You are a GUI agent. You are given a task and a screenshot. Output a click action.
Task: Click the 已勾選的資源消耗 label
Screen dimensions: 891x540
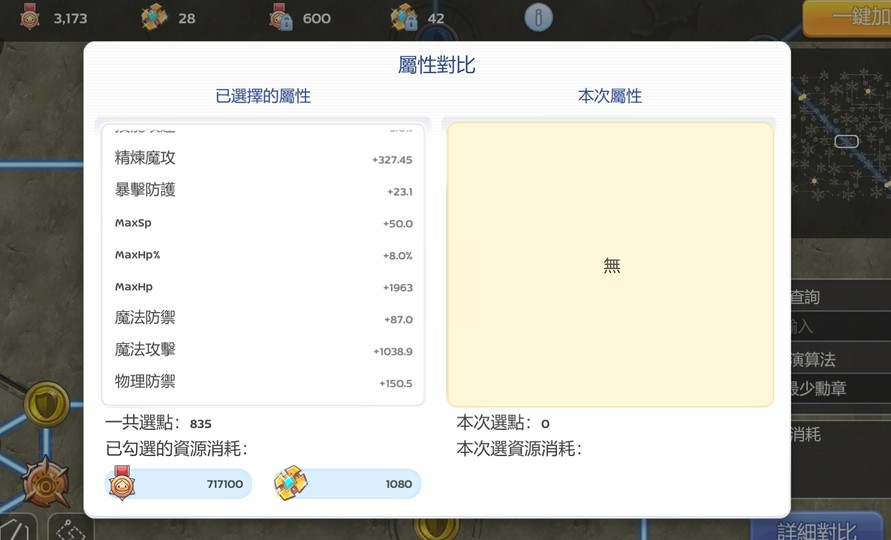177,448
